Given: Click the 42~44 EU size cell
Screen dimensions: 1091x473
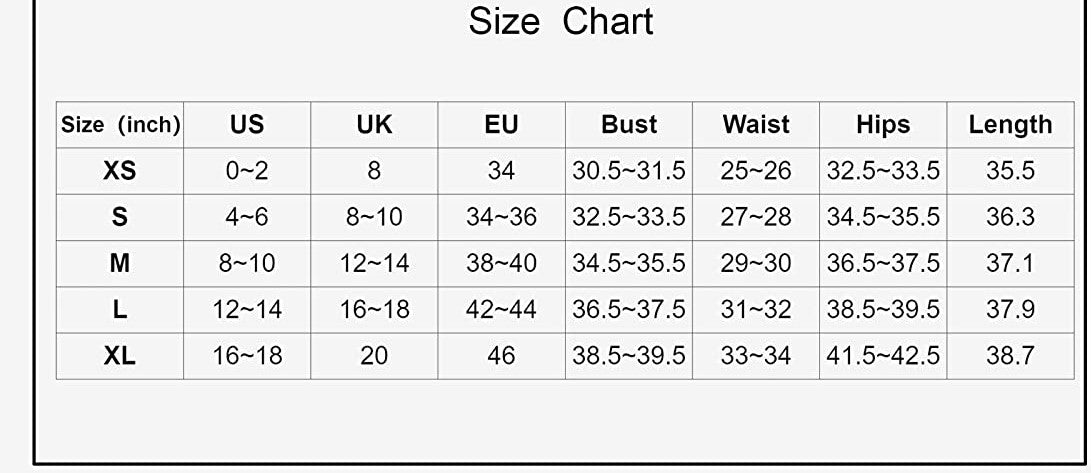Looking at the screenshot, I should tap(502, 310).
